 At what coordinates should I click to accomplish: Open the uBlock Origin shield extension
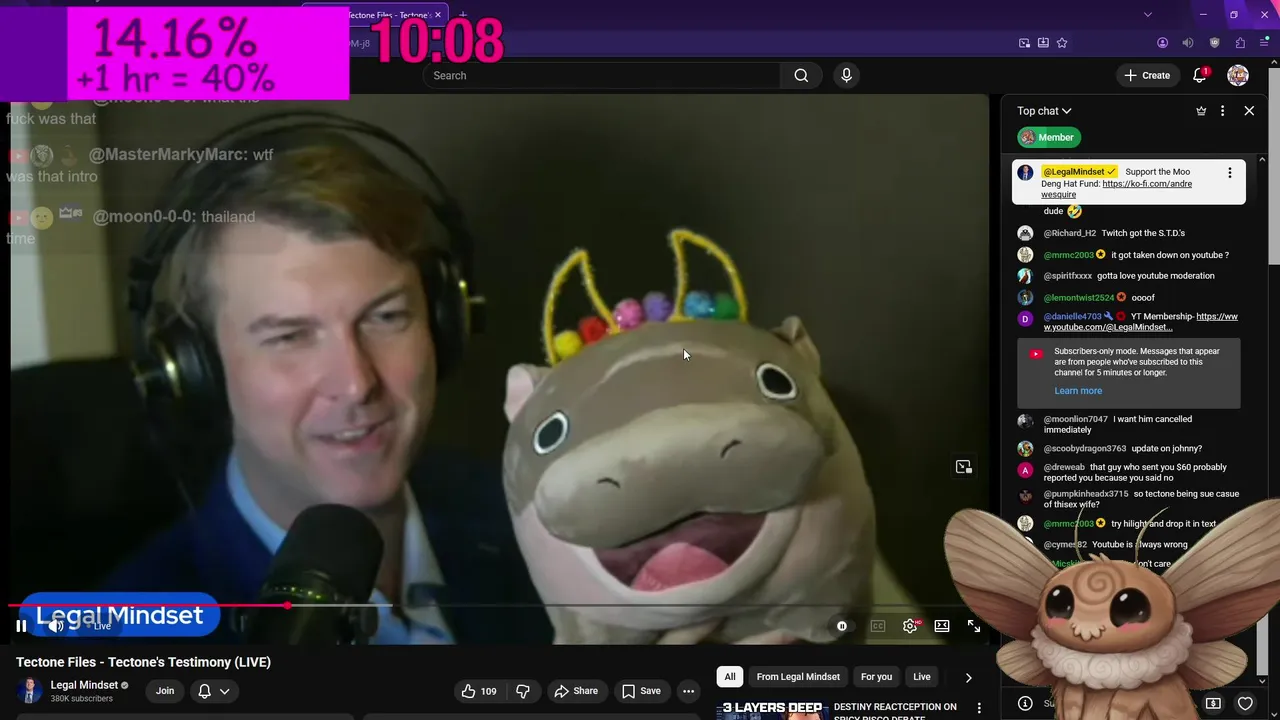coord(1215,43)
